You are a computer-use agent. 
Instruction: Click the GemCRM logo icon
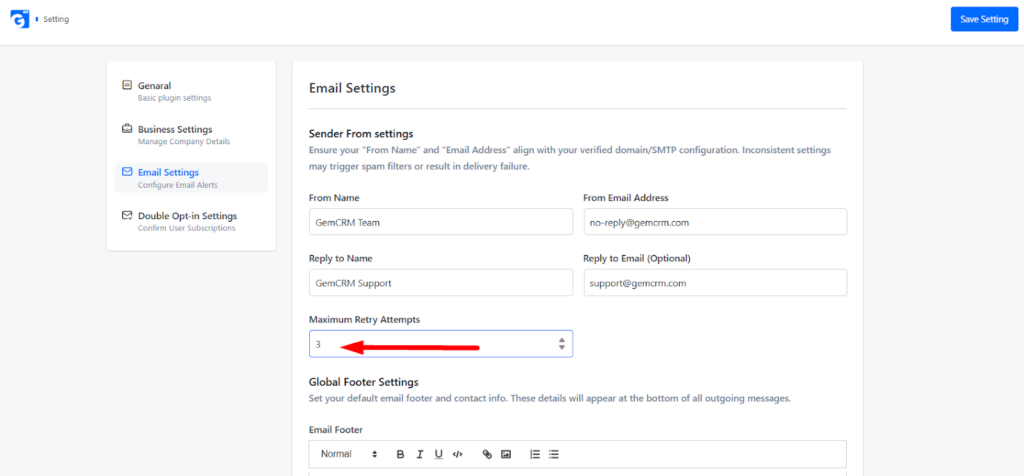tap(18, 19)
